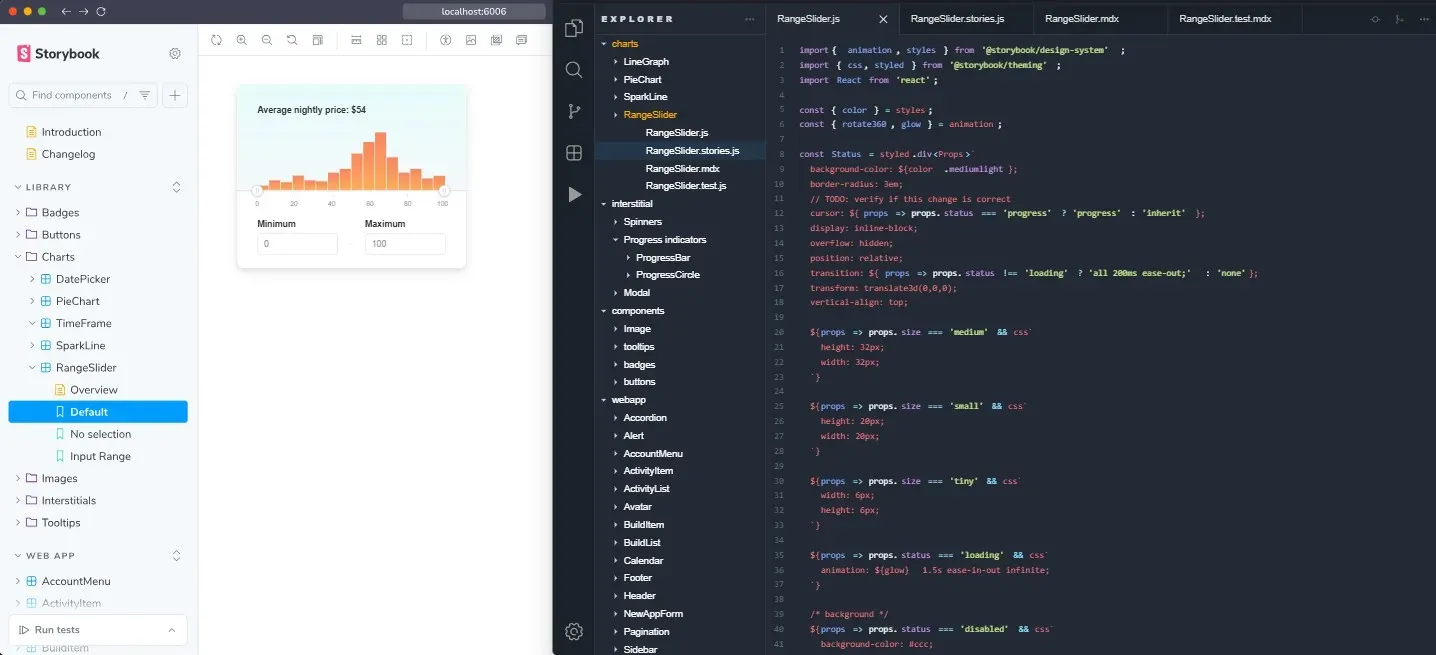Open the viewport size toolbar icon
The width and height of the screenshot is (1436, 655).
[x=318, y=40]
